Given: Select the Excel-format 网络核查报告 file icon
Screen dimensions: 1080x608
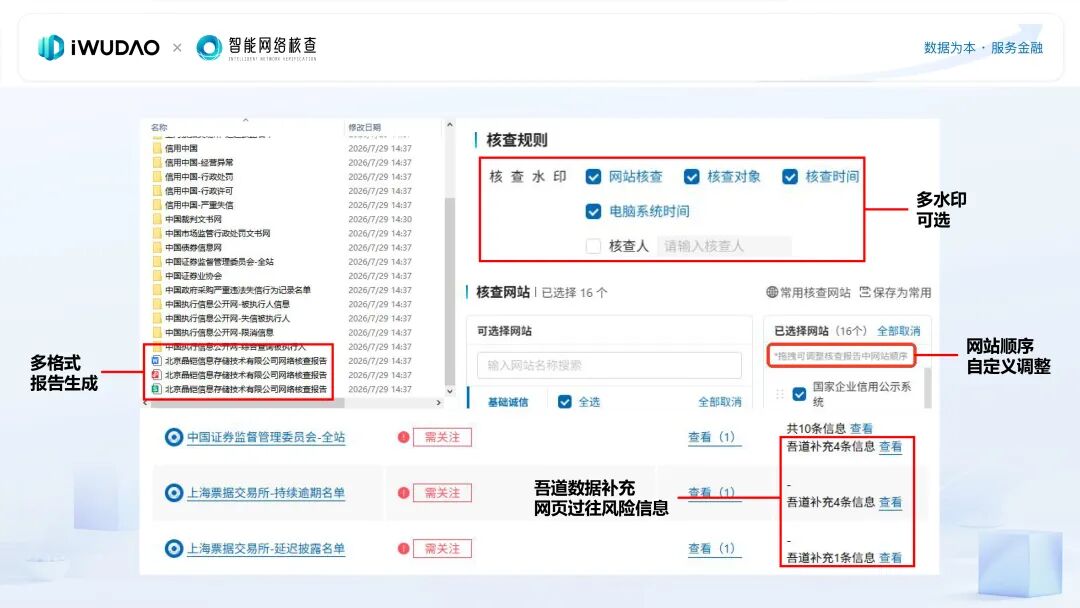Looking at the screenshot, I should pyautogui.click(x=156, y=388).
